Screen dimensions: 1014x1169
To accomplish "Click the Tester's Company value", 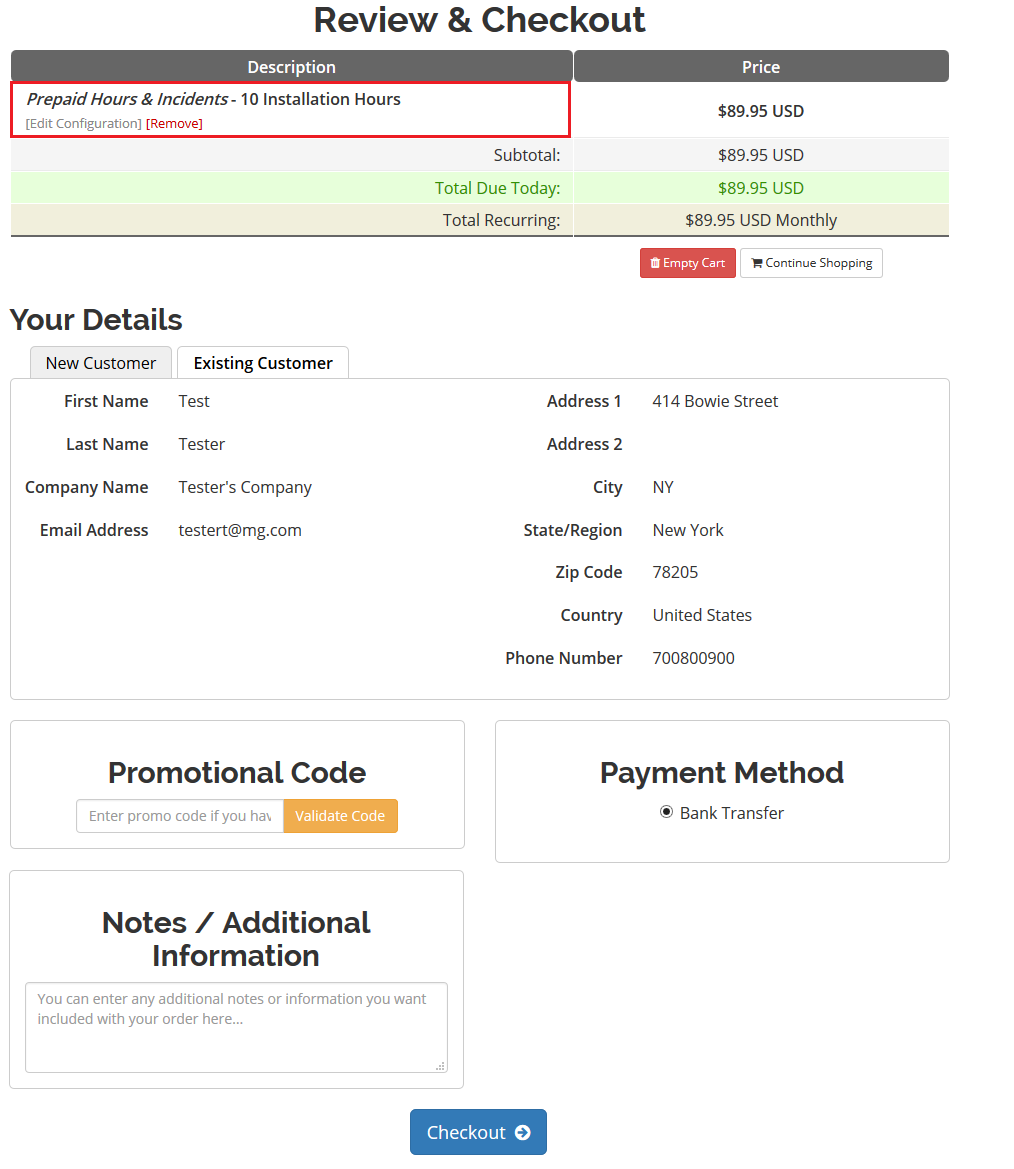I will coord(245,488).
